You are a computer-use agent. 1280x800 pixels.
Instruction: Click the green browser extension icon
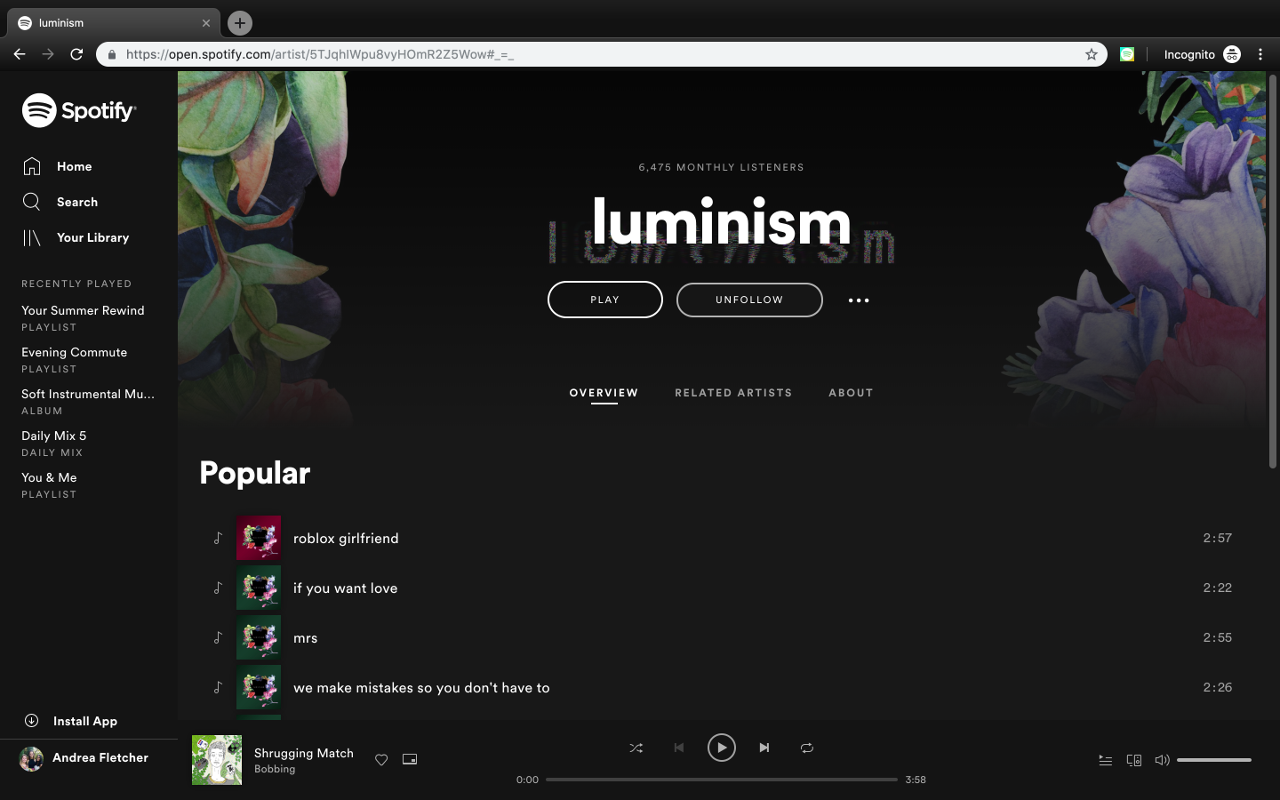pos(1127,54)
